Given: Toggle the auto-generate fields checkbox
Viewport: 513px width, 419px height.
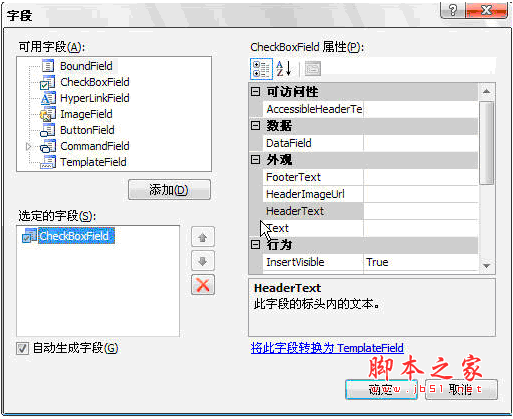Looking at the screenshot, I should (22, 348).
